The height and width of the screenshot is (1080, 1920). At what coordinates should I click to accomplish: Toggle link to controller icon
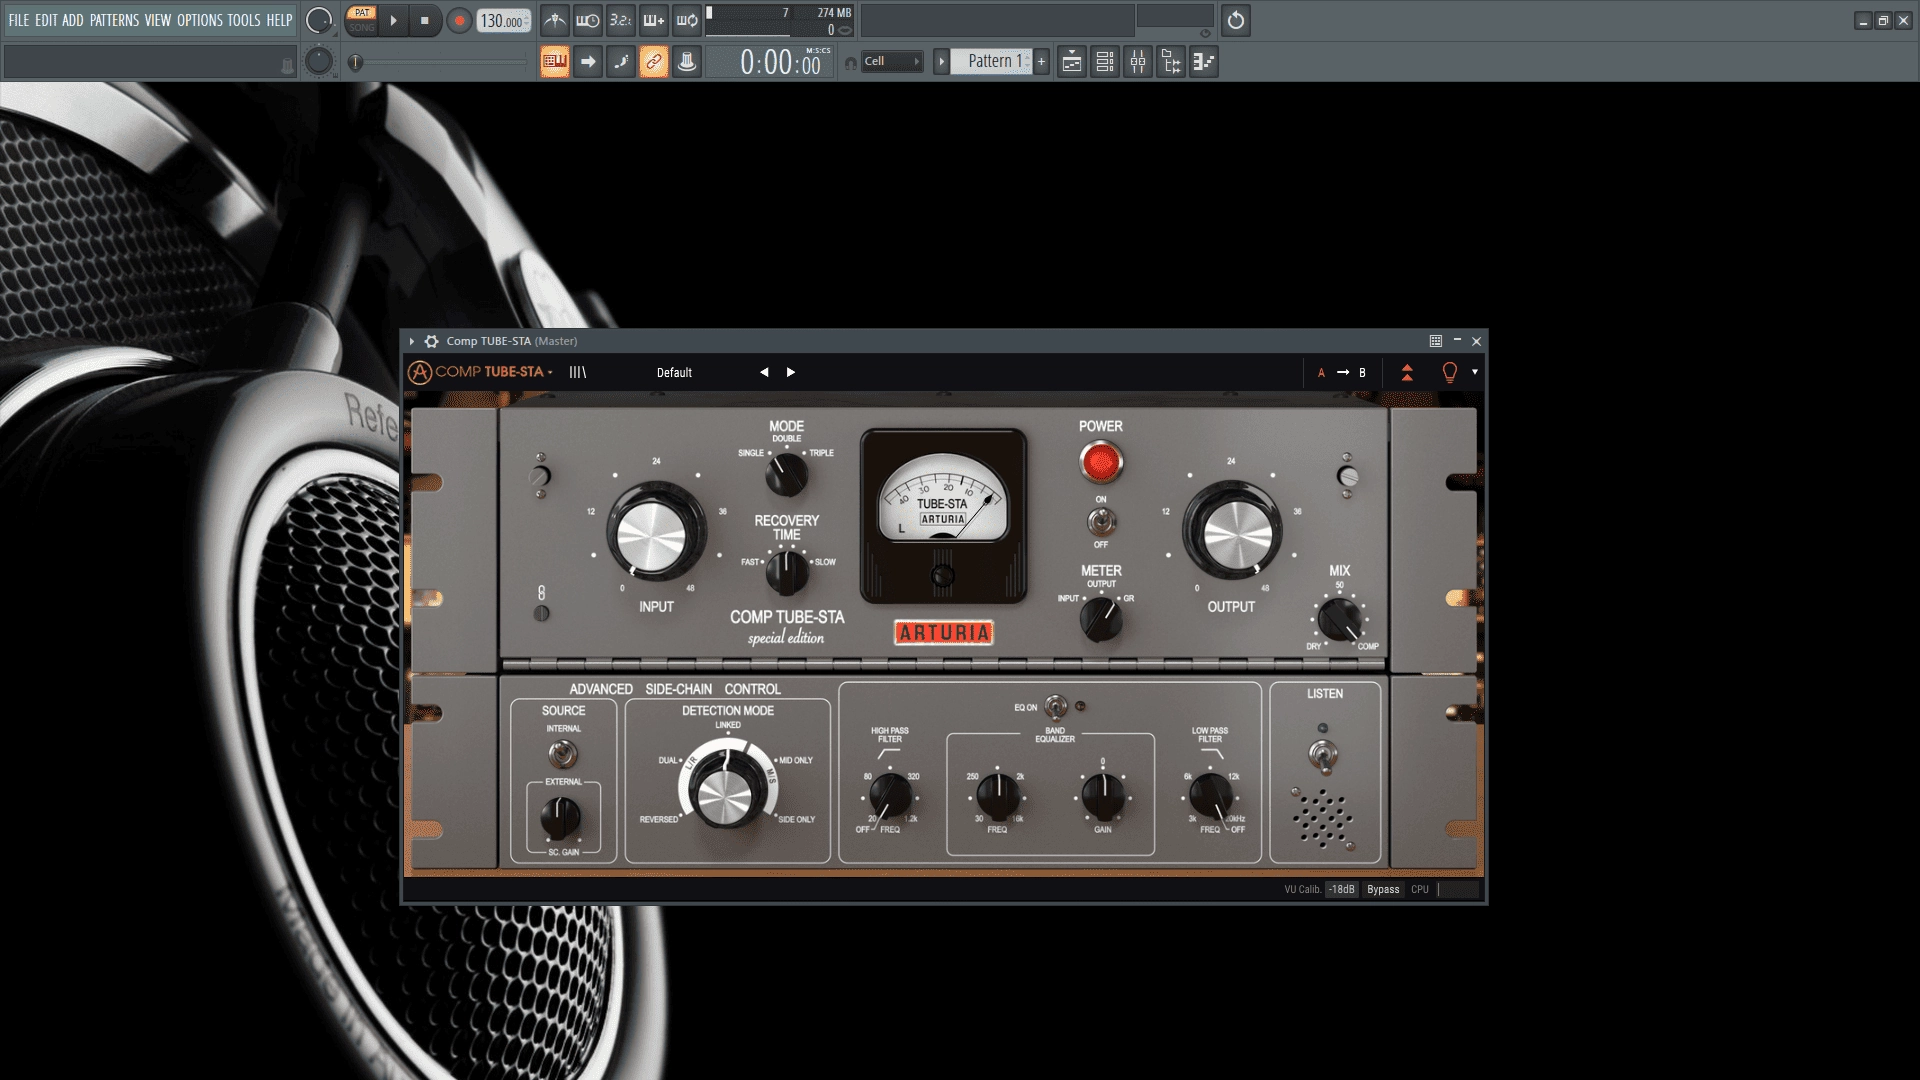point(654,62)
